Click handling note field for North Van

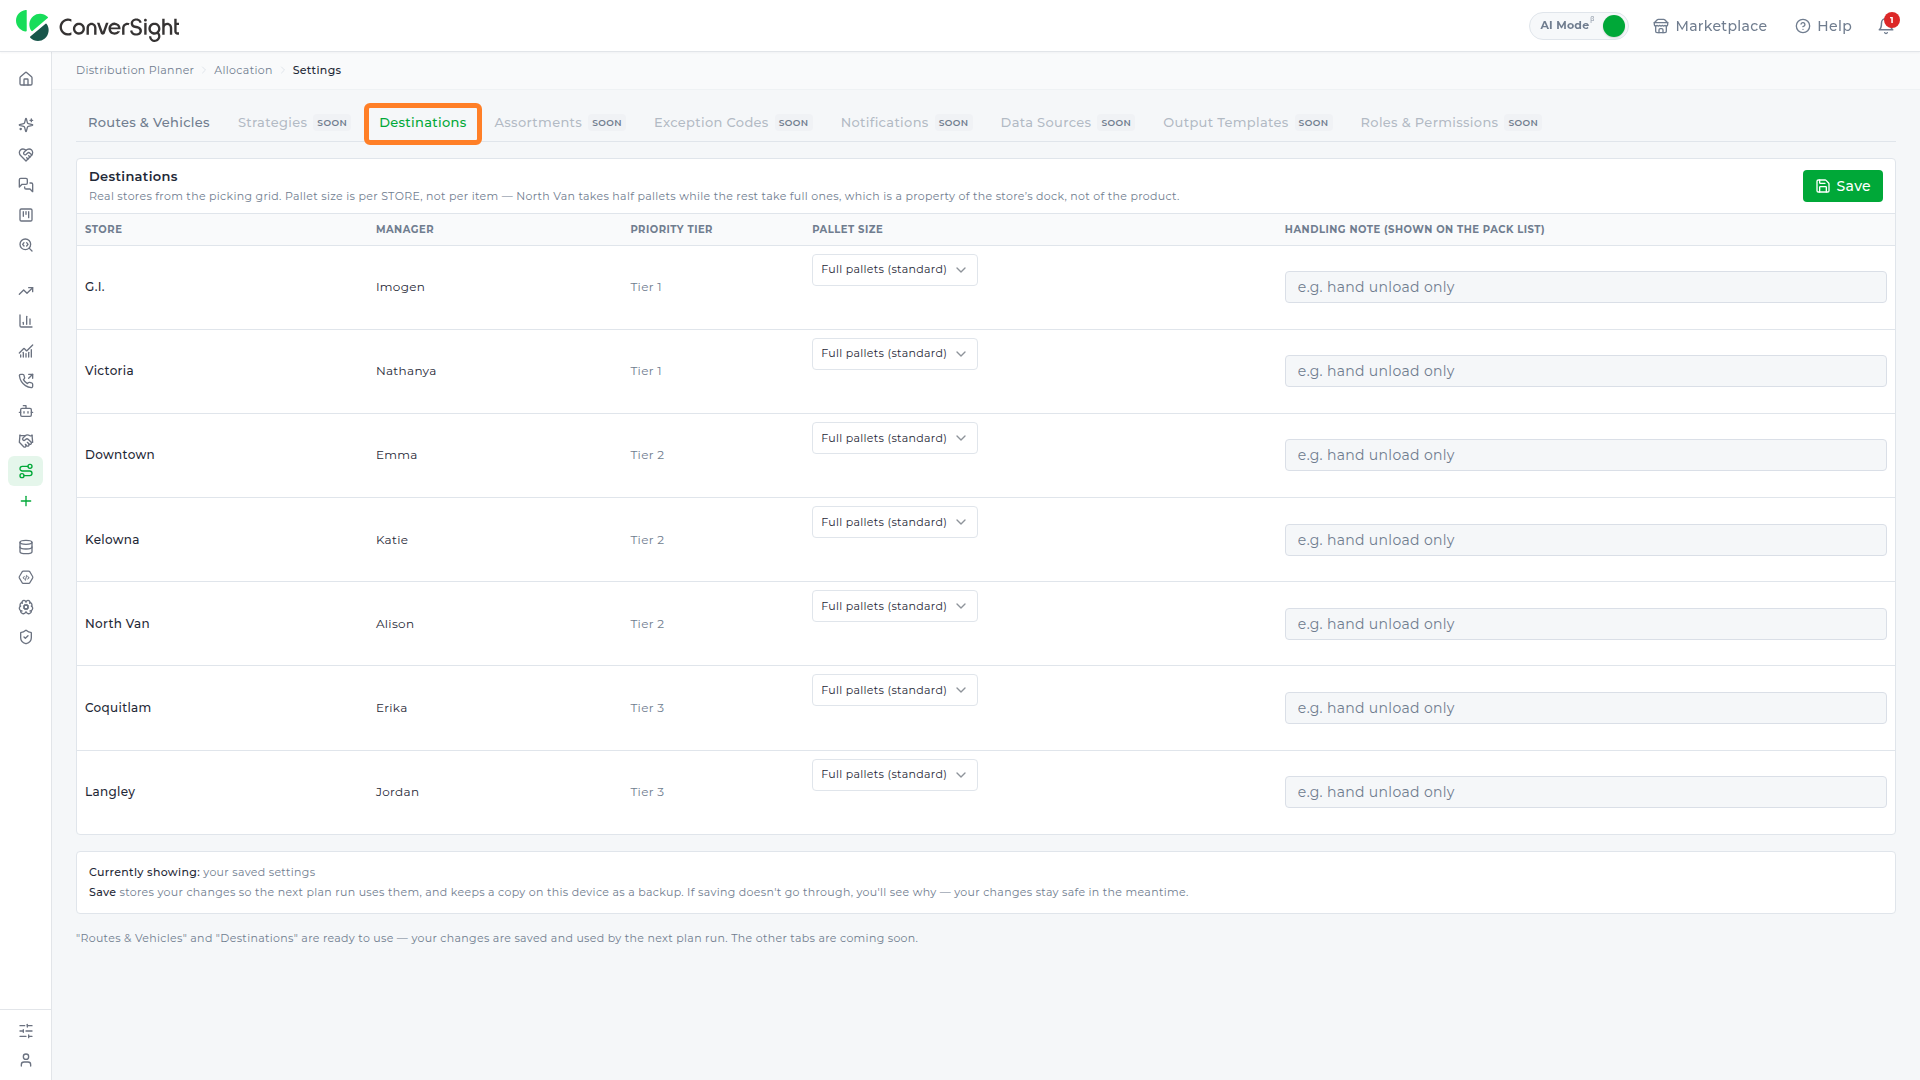1585,624
